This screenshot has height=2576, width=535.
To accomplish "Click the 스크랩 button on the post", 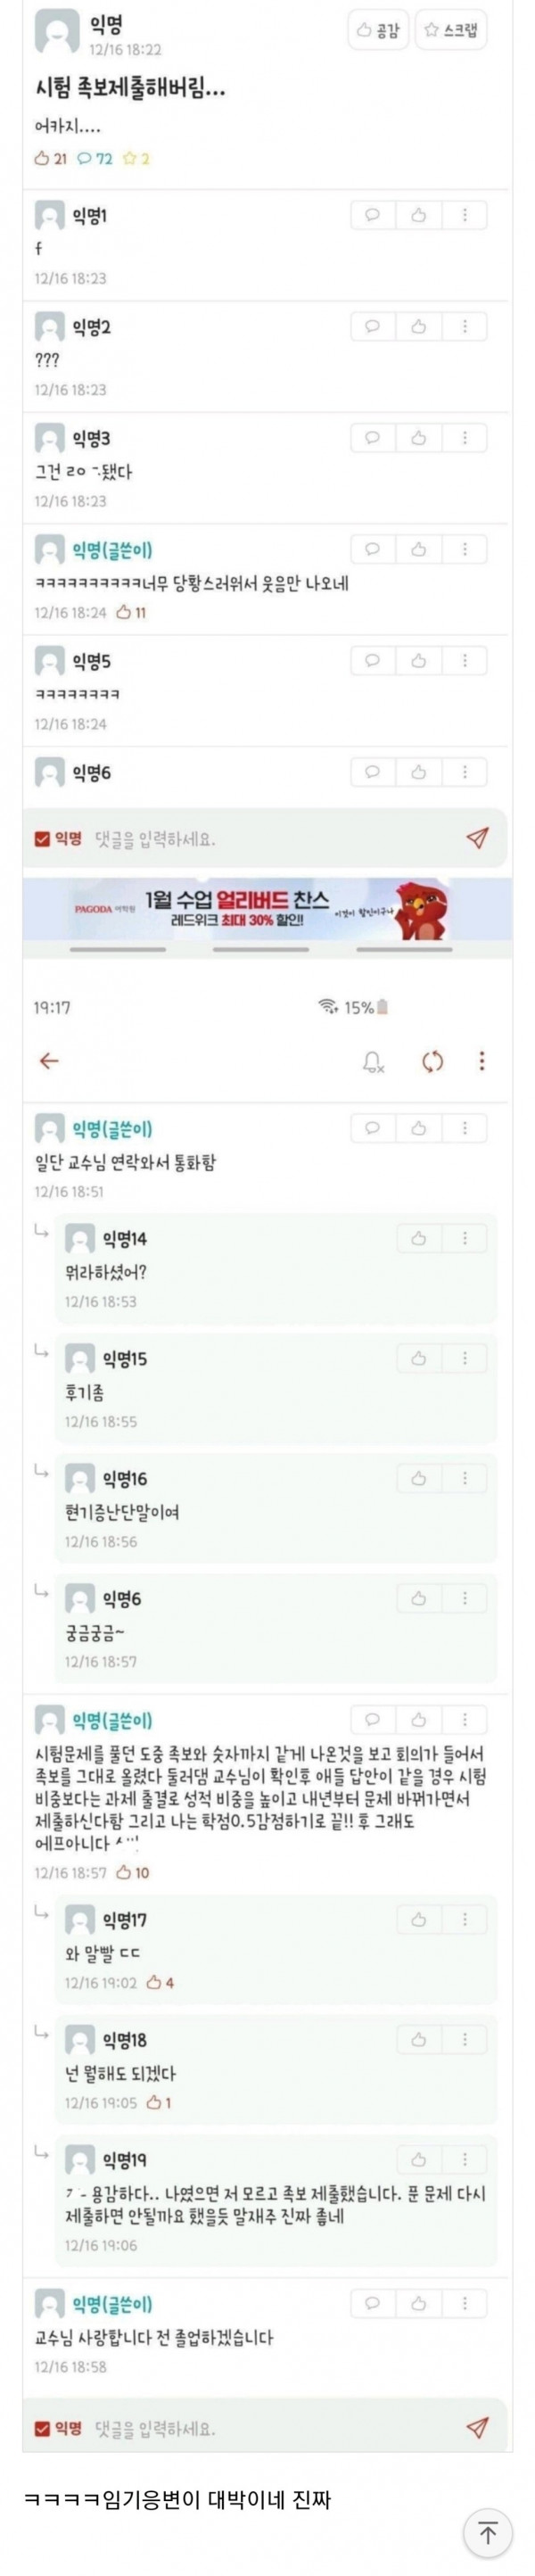I will tap(451, 30).
